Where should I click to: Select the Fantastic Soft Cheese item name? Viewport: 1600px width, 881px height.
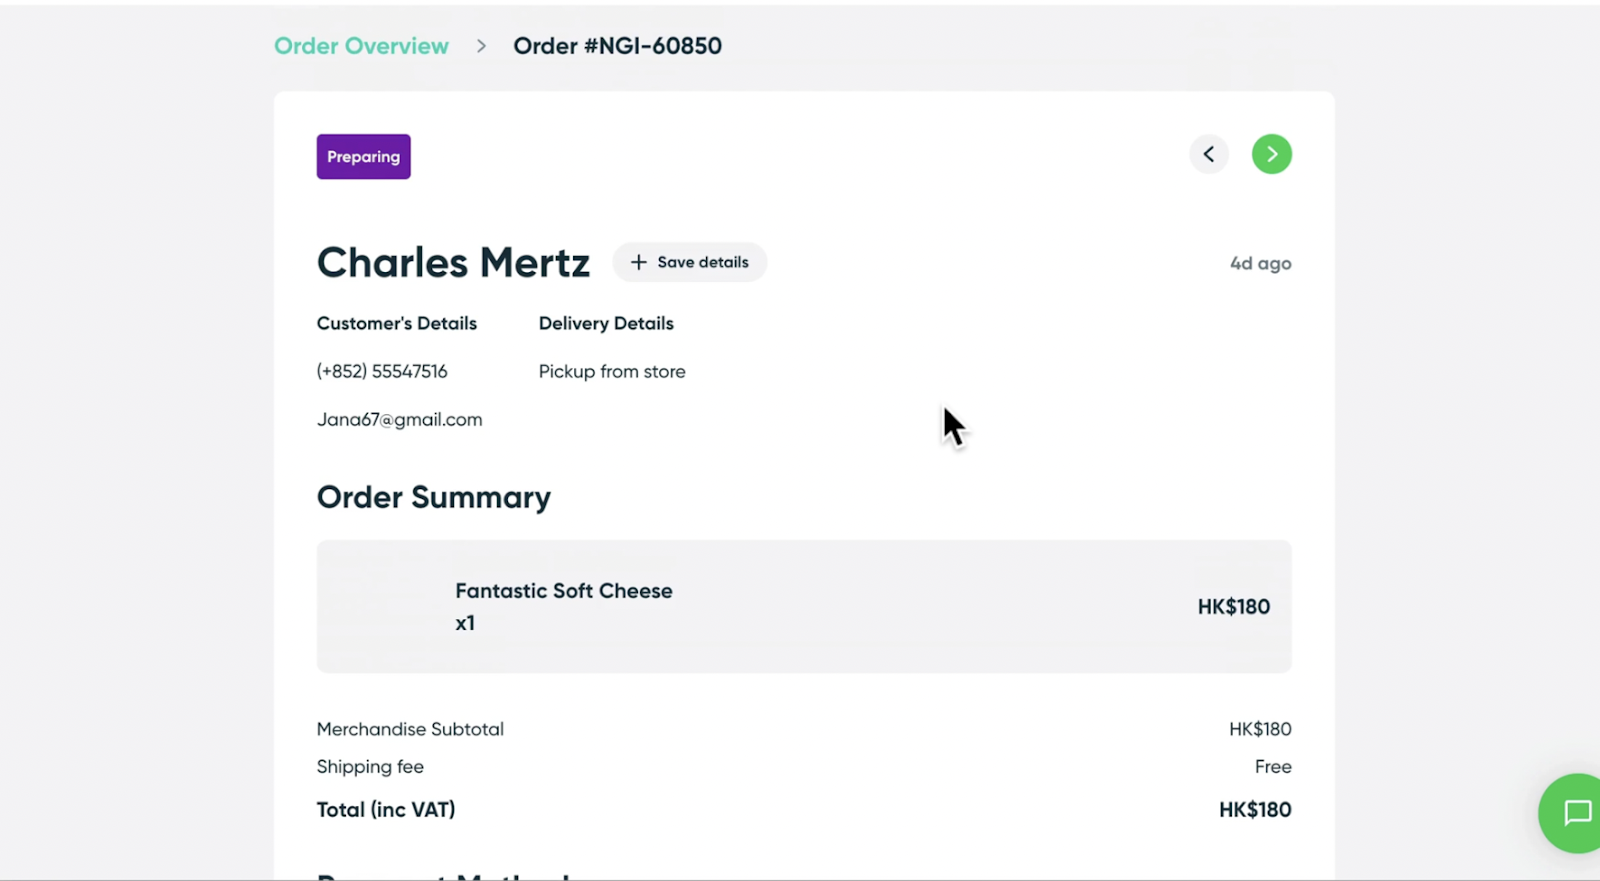click(x=563, y=591)
